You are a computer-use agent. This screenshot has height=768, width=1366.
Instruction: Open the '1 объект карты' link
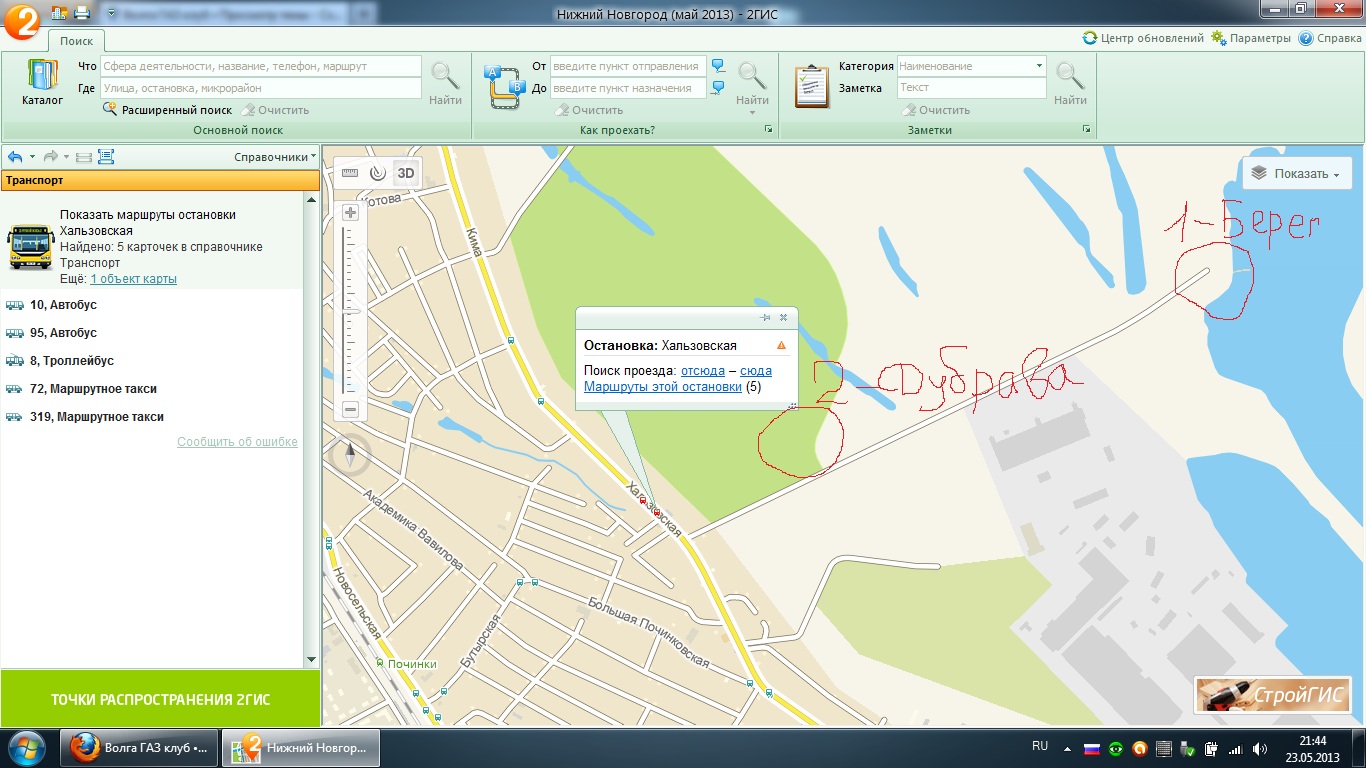[133, 279]
